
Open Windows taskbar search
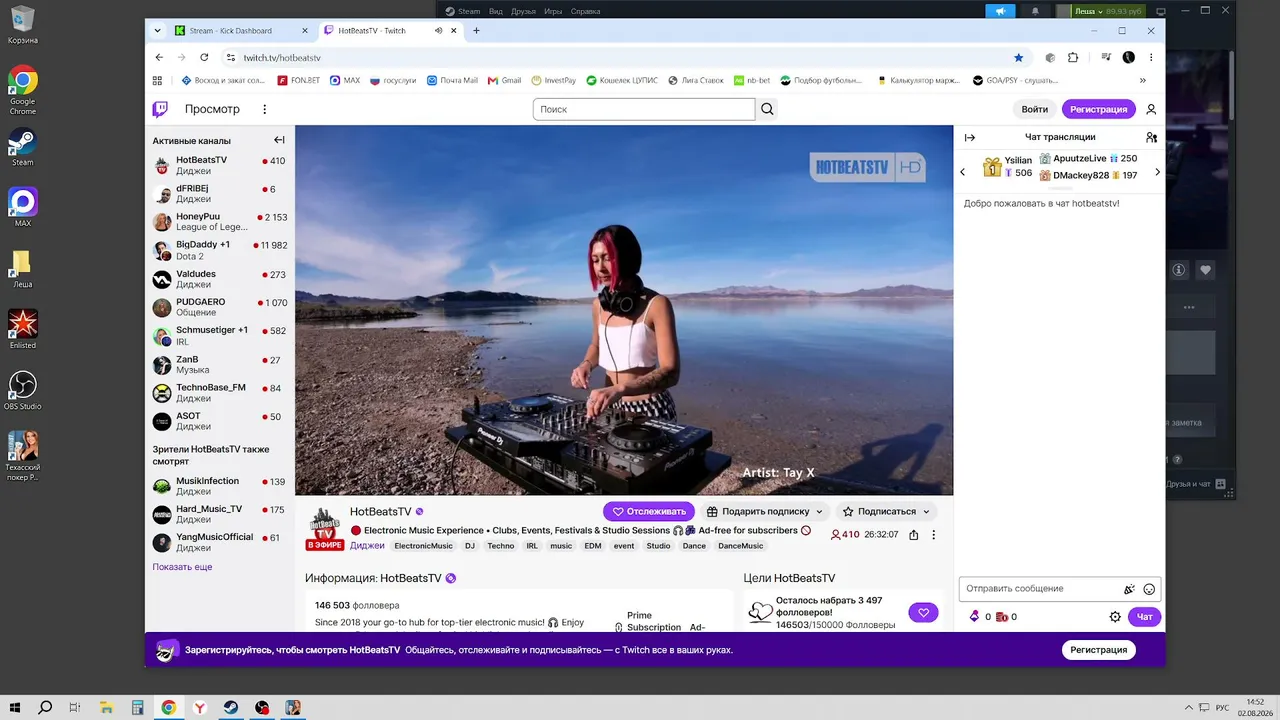tap(45, 708)
